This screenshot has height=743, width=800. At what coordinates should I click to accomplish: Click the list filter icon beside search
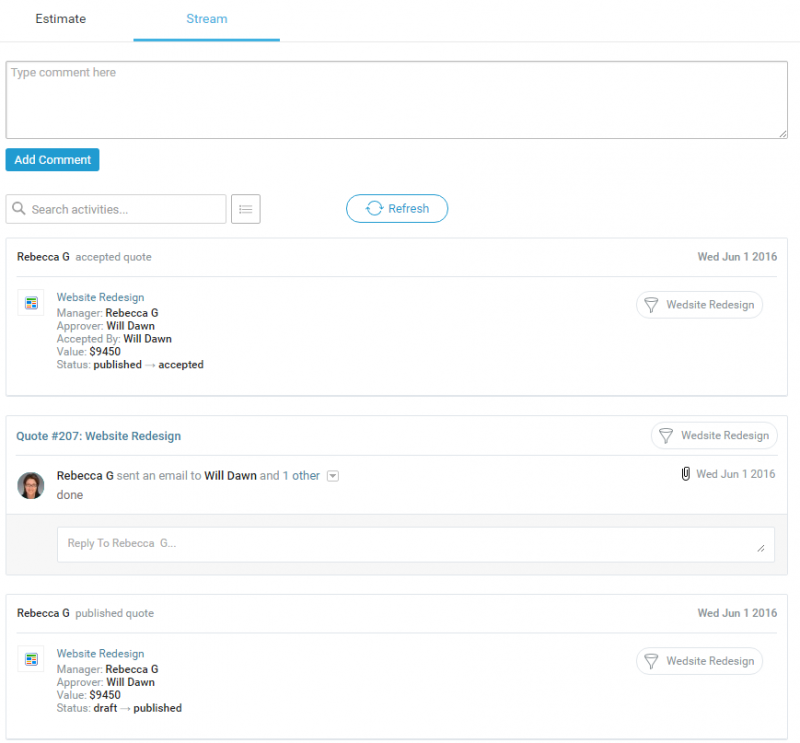pyautogui.click(x=246, y=209)
